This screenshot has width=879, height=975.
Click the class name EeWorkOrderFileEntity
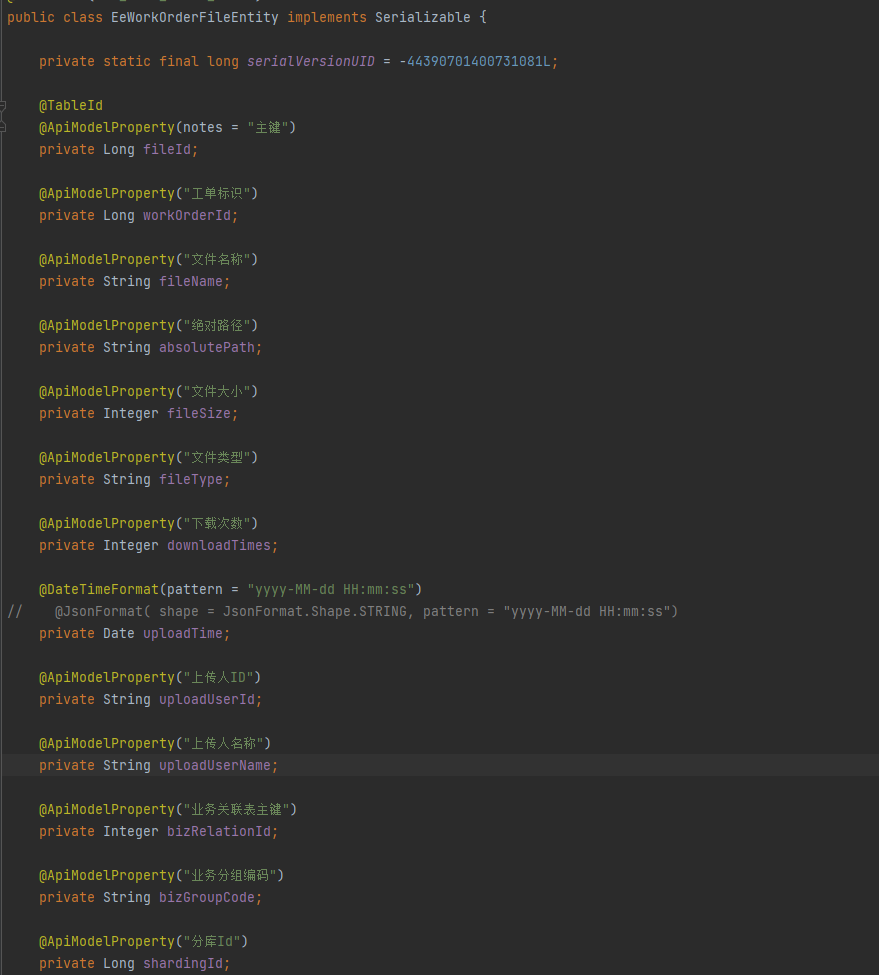195,17
